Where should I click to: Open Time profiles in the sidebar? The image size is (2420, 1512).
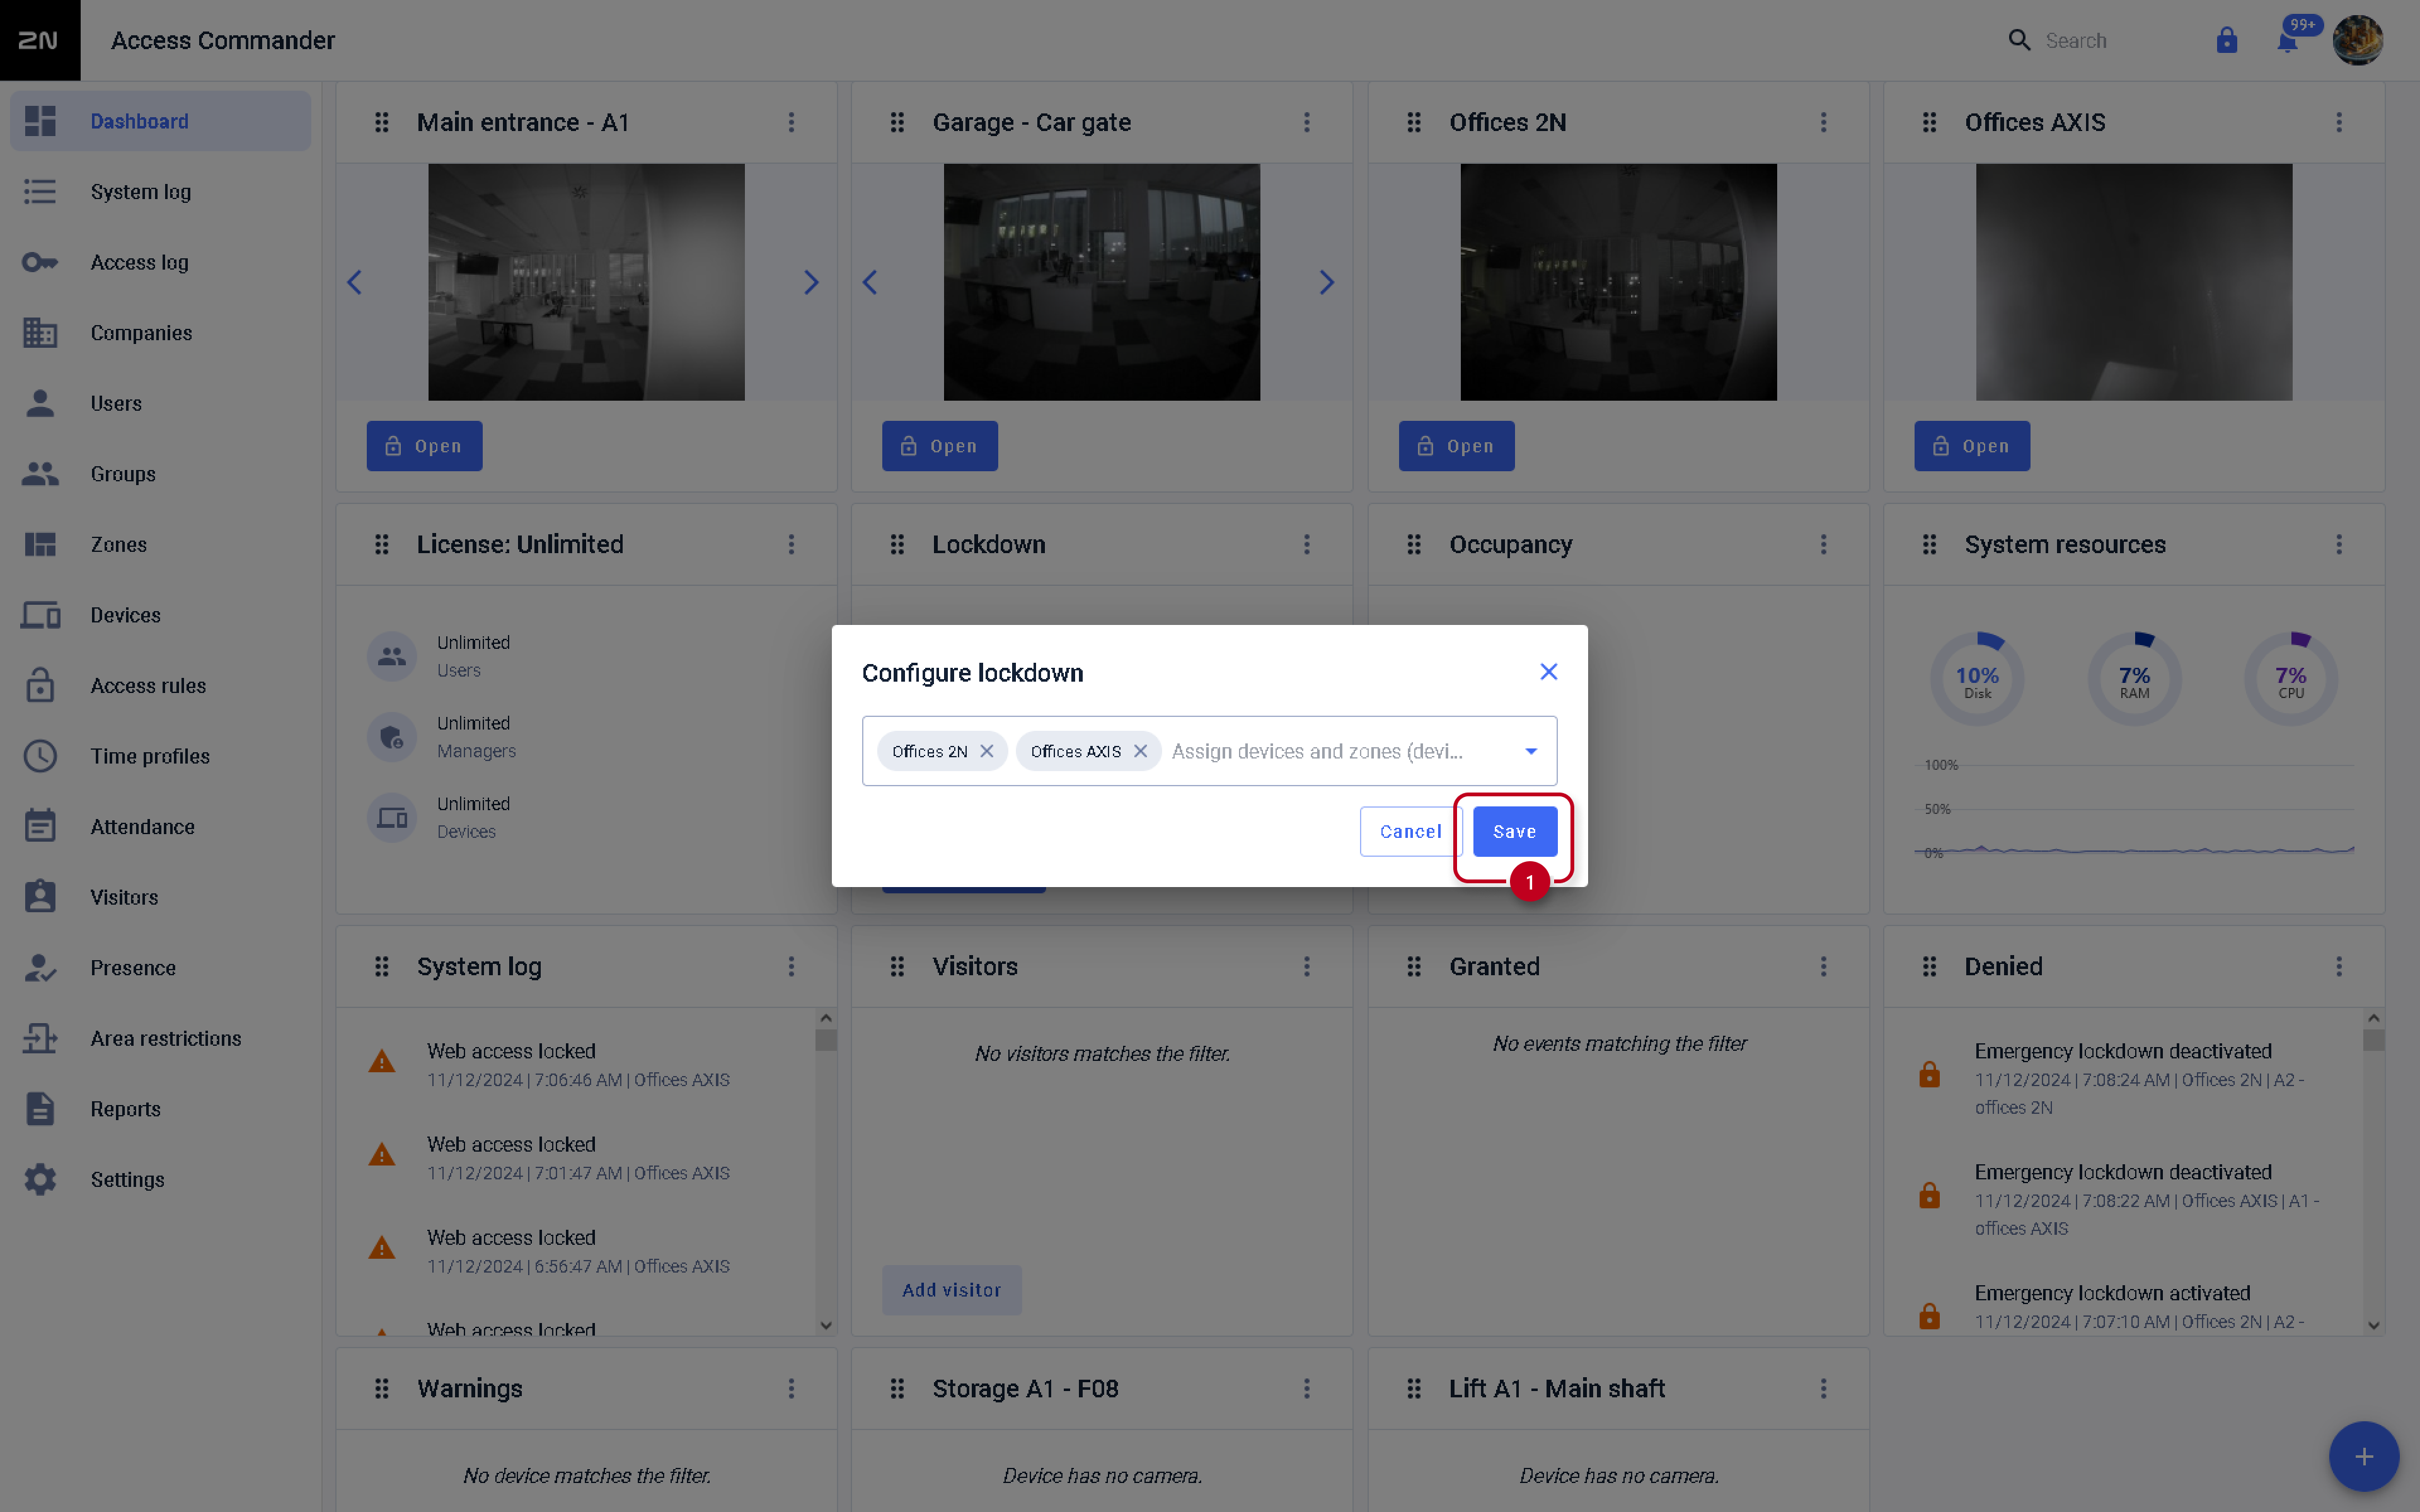click(160, 756)
